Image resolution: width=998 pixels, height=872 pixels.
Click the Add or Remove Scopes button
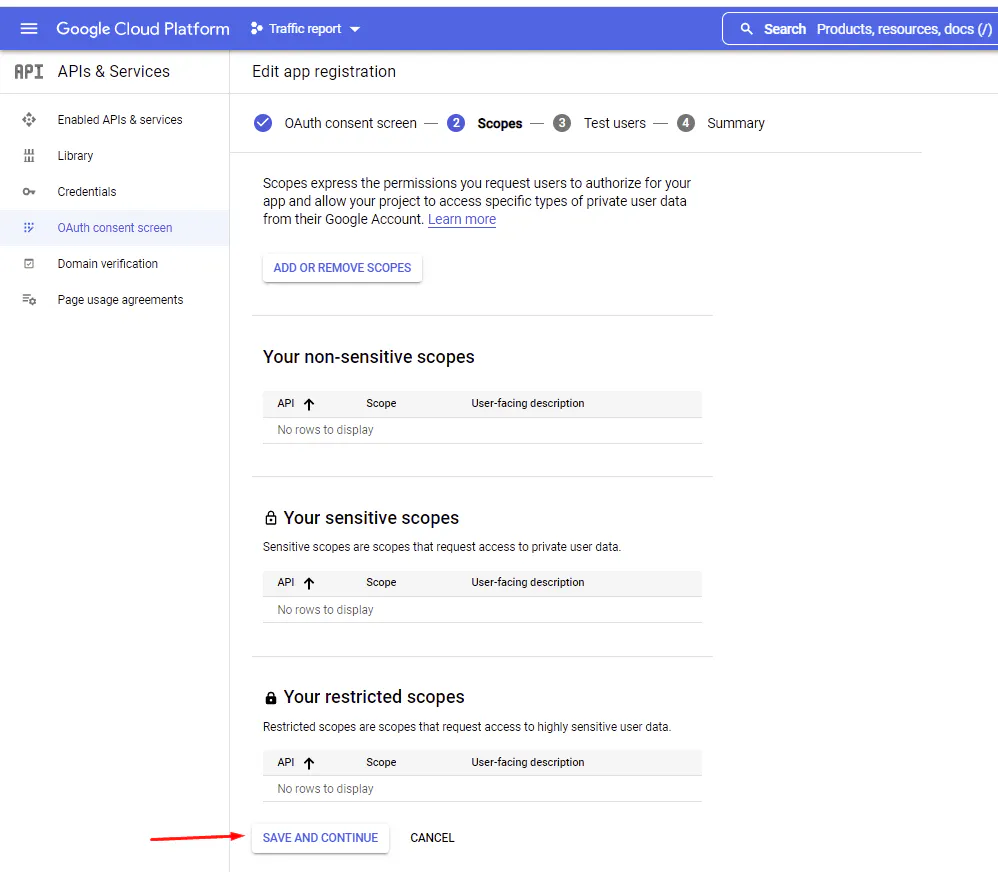(342, 268)
